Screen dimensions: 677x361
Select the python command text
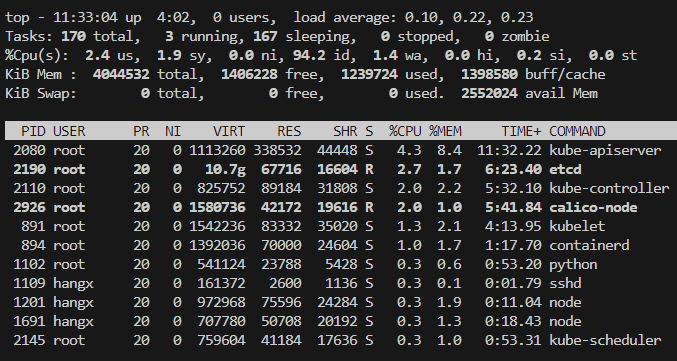[573, 265]
